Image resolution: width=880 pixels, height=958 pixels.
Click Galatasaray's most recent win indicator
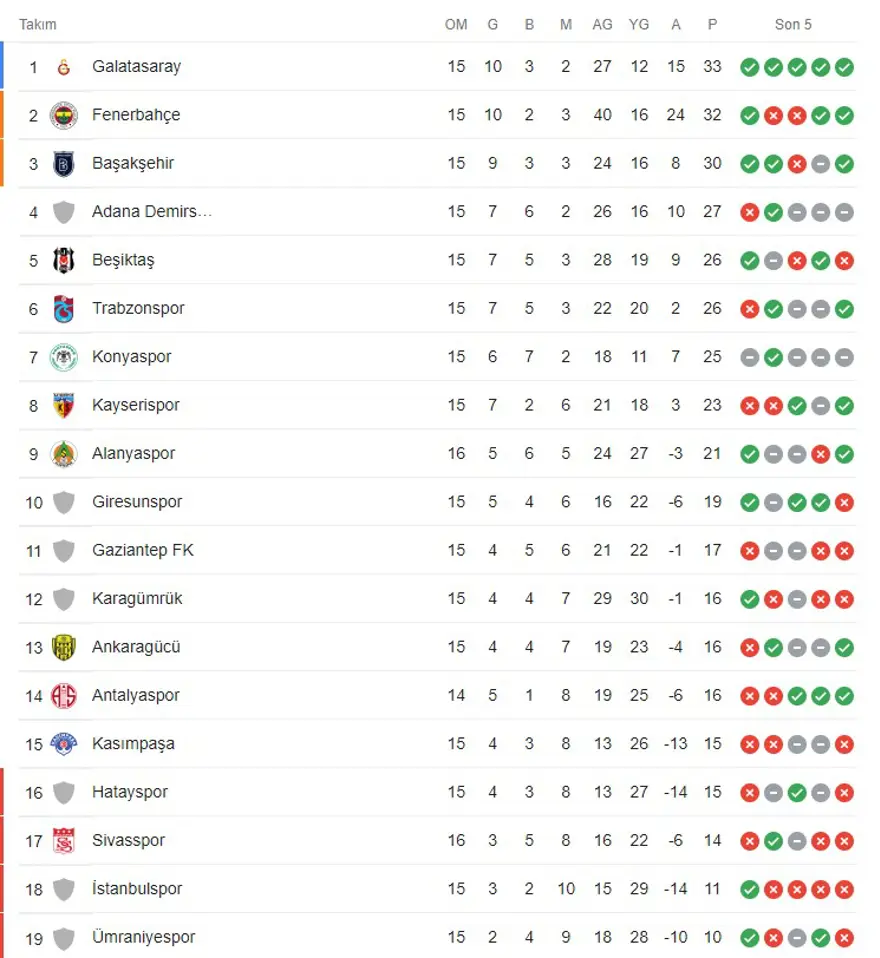[x=844, y=67]
